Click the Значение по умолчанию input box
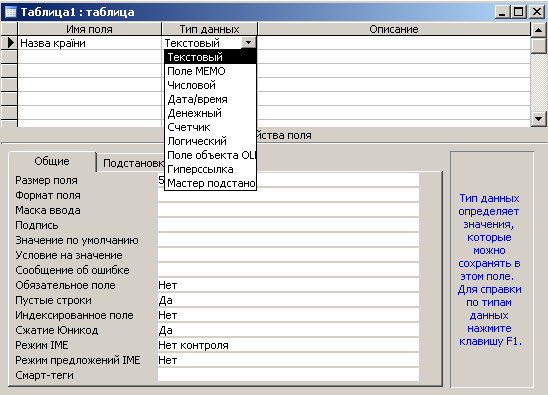548x395 pixels. click(288, 240)
